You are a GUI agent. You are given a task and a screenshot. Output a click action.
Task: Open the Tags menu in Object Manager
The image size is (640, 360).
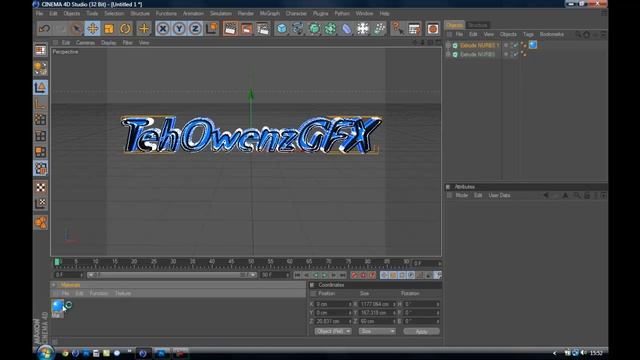click(x=528, y=34)
